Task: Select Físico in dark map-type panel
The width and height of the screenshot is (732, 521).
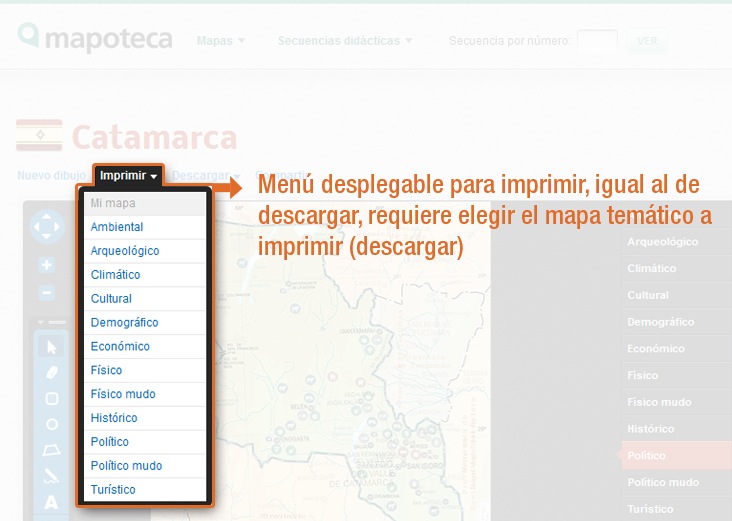Action: 677,375
